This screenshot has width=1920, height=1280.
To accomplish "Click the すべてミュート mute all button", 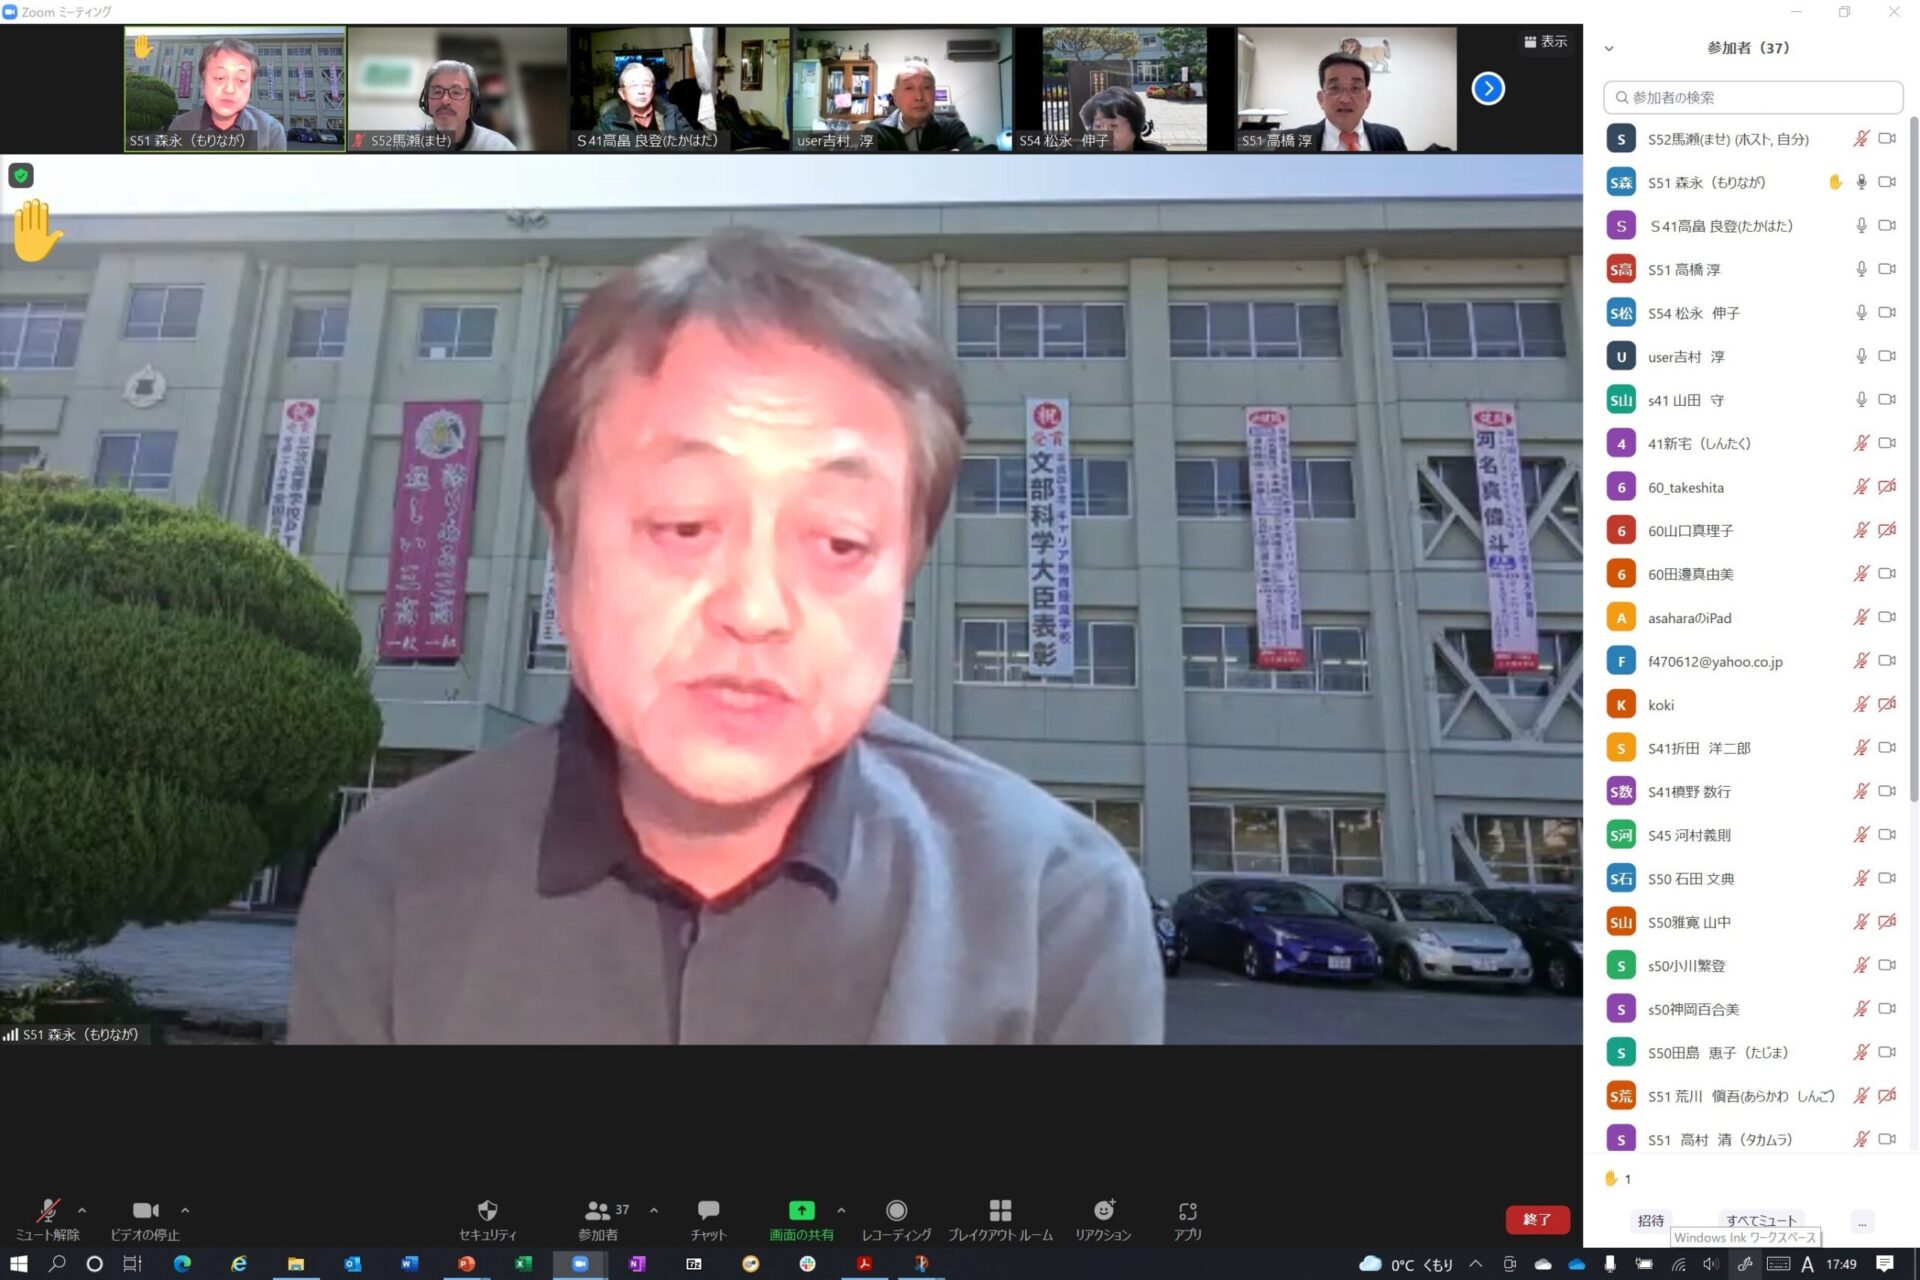I will tap(1761, 1221).
